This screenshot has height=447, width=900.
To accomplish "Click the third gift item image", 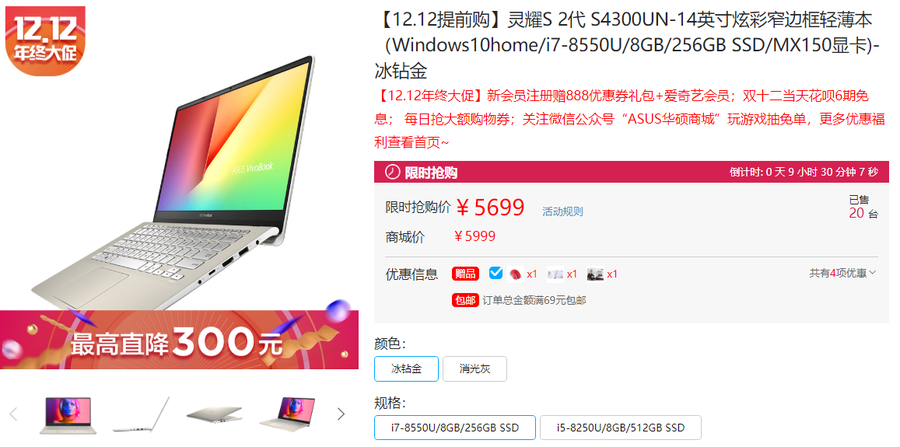I will coord(595,274).
